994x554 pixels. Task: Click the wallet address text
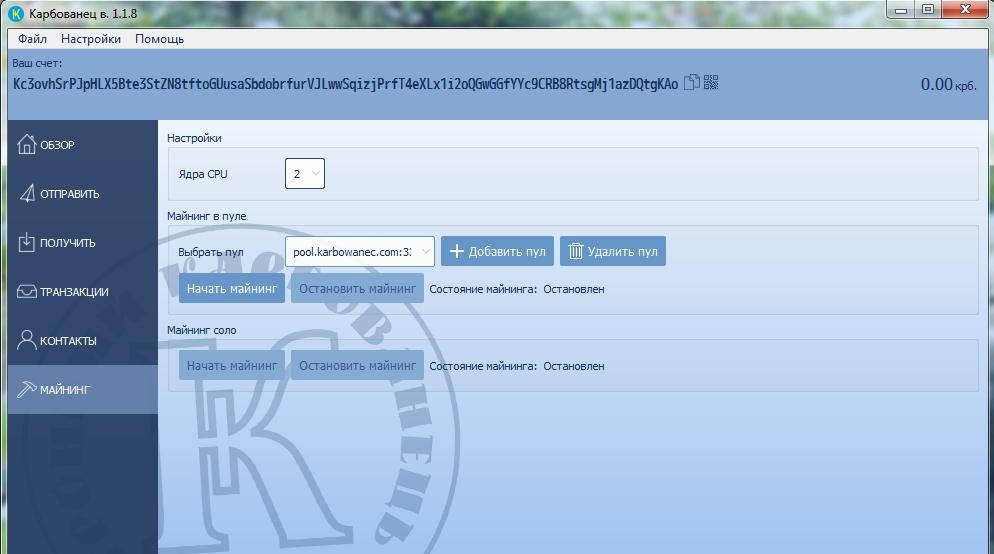click(345, 84)
